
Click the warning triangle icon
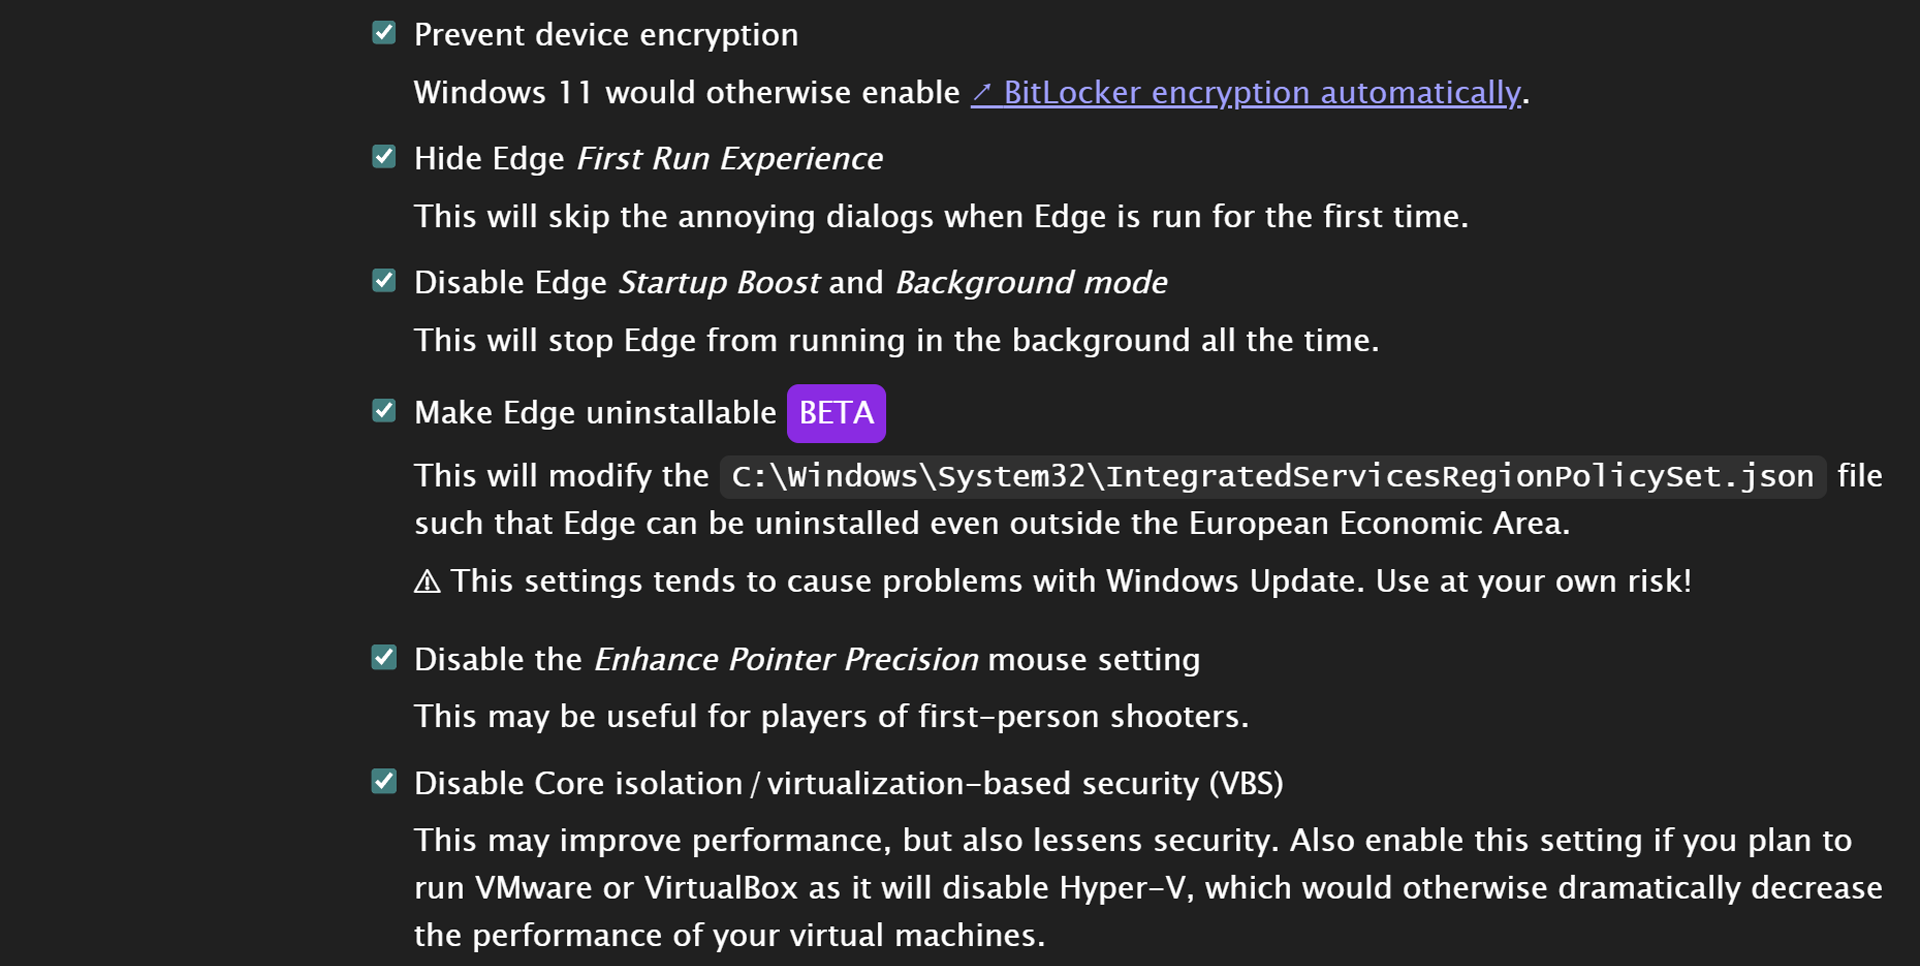[427, 582]
